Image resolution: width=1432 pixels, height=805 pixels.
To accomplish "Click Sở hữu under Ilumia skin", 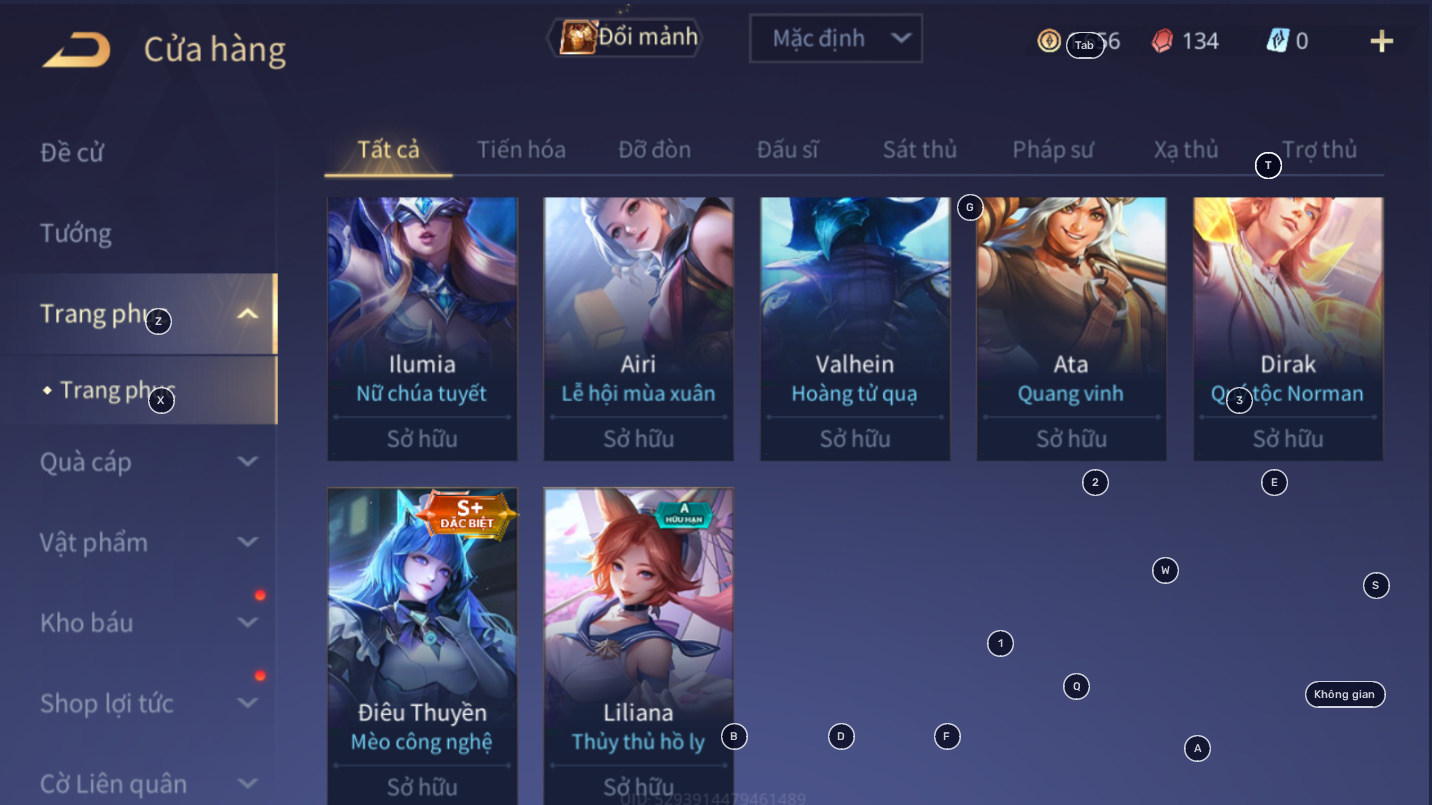I will coord(422,439).
